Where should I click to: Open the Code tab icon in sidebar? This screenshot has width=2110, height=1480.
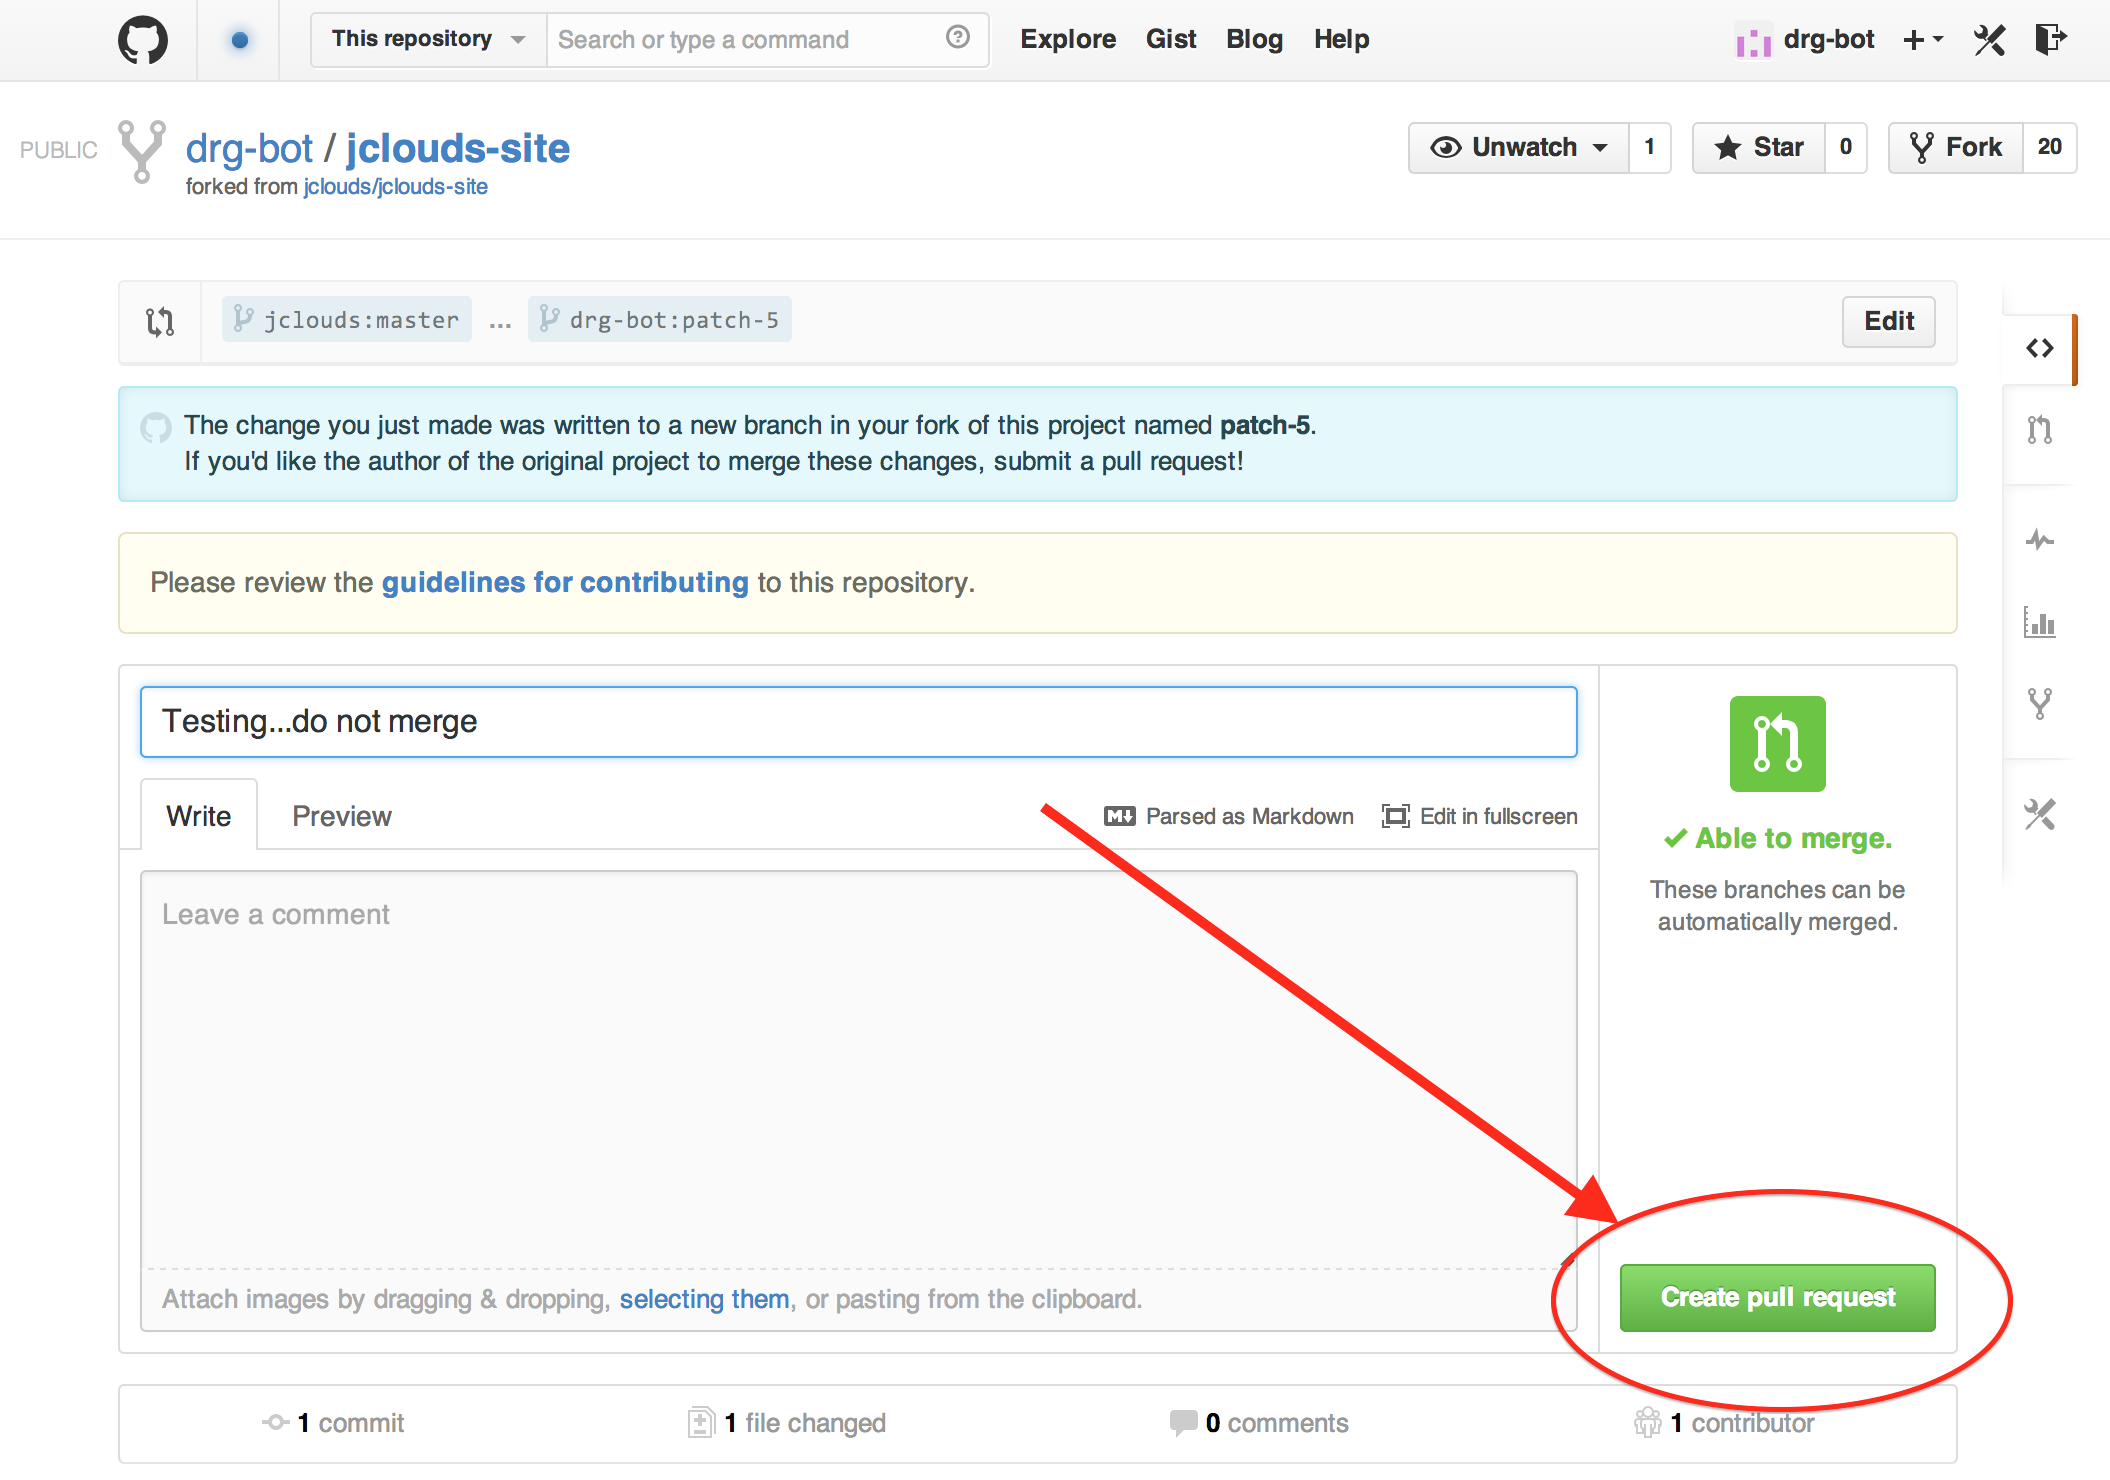tap(2039, 348)
